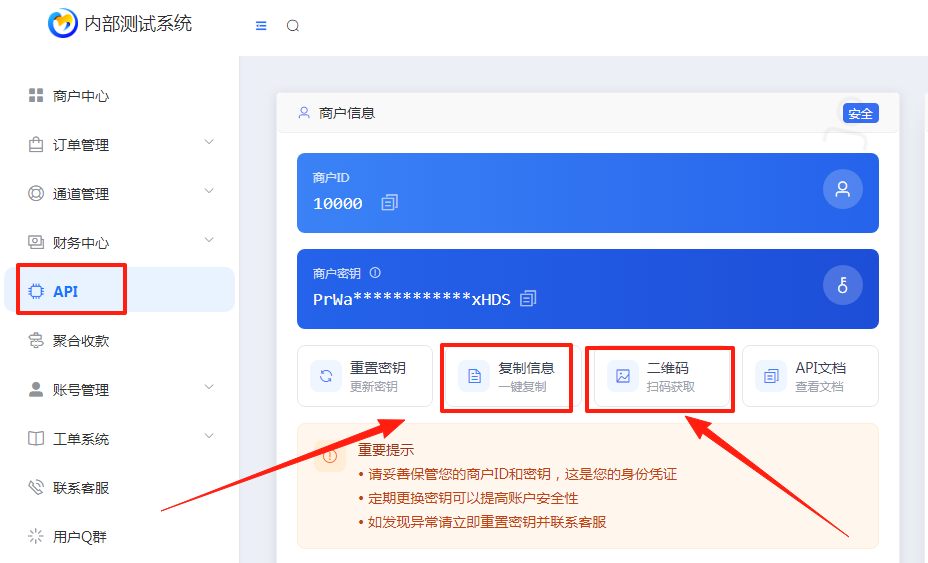Image resolution: width=928 pixels, height=563 pixels.
Task: Open 商户中心 in the sidebar
Action: 81,96
